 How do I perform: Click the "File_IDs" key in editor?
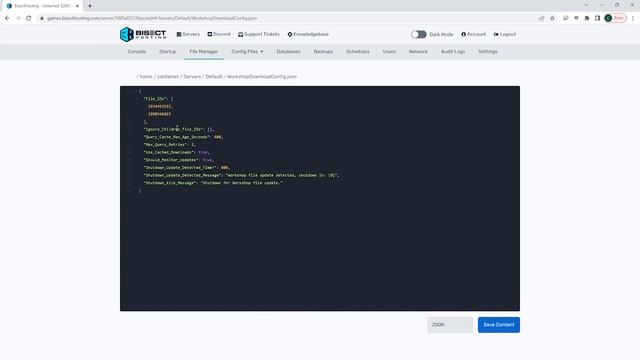[155, 99]
